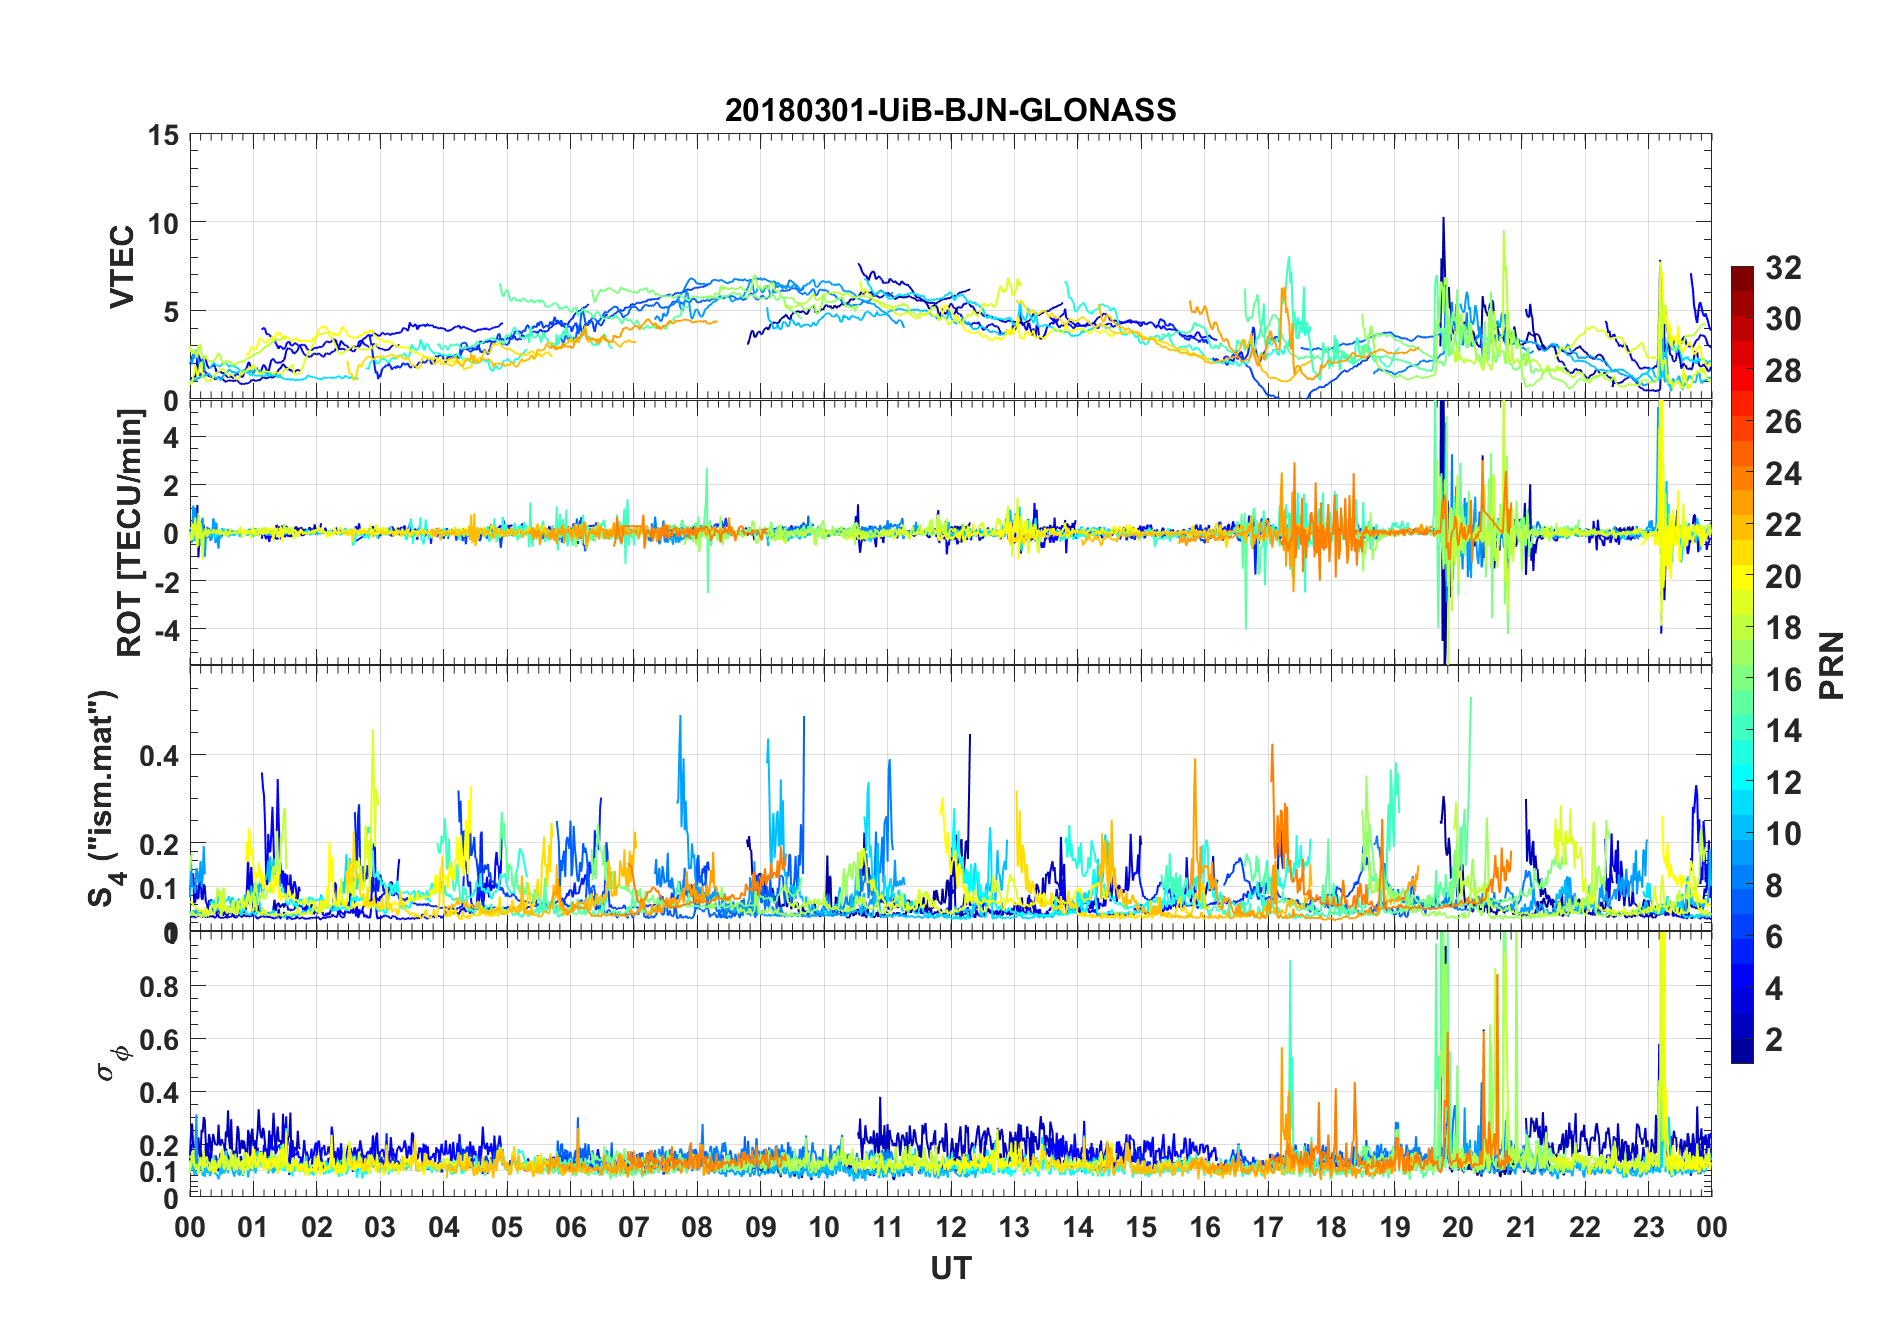
Task: Click the 11 hour tick on the UT axis
Action: (x=887, y=1227)
